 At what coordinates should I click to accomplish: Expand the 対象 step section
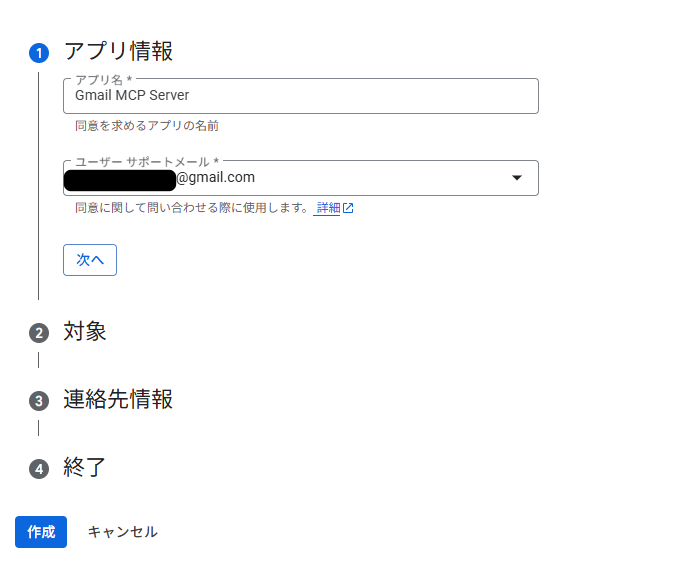(x=85, y=332)
